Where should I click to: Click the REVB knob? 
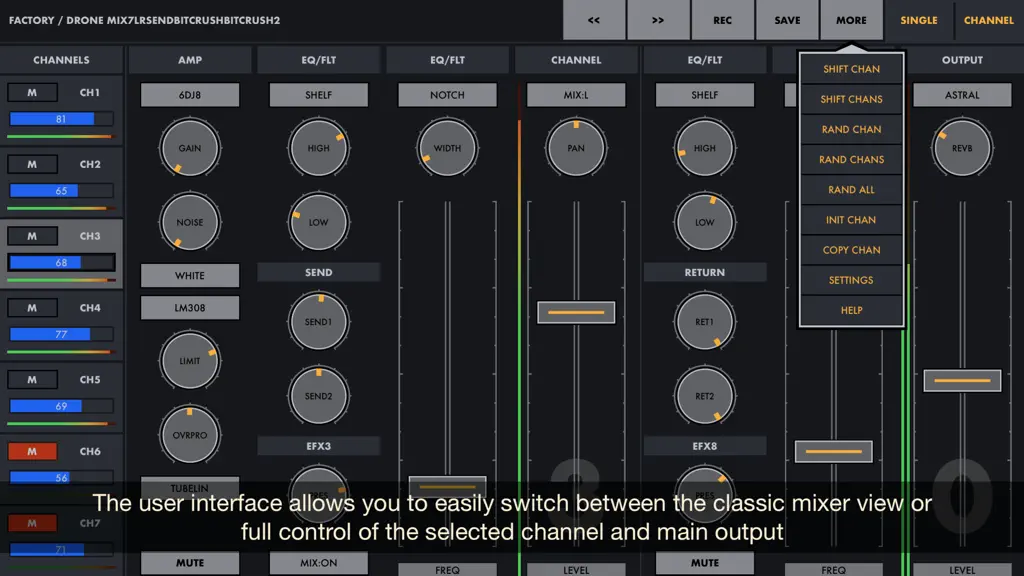[962, 148]
